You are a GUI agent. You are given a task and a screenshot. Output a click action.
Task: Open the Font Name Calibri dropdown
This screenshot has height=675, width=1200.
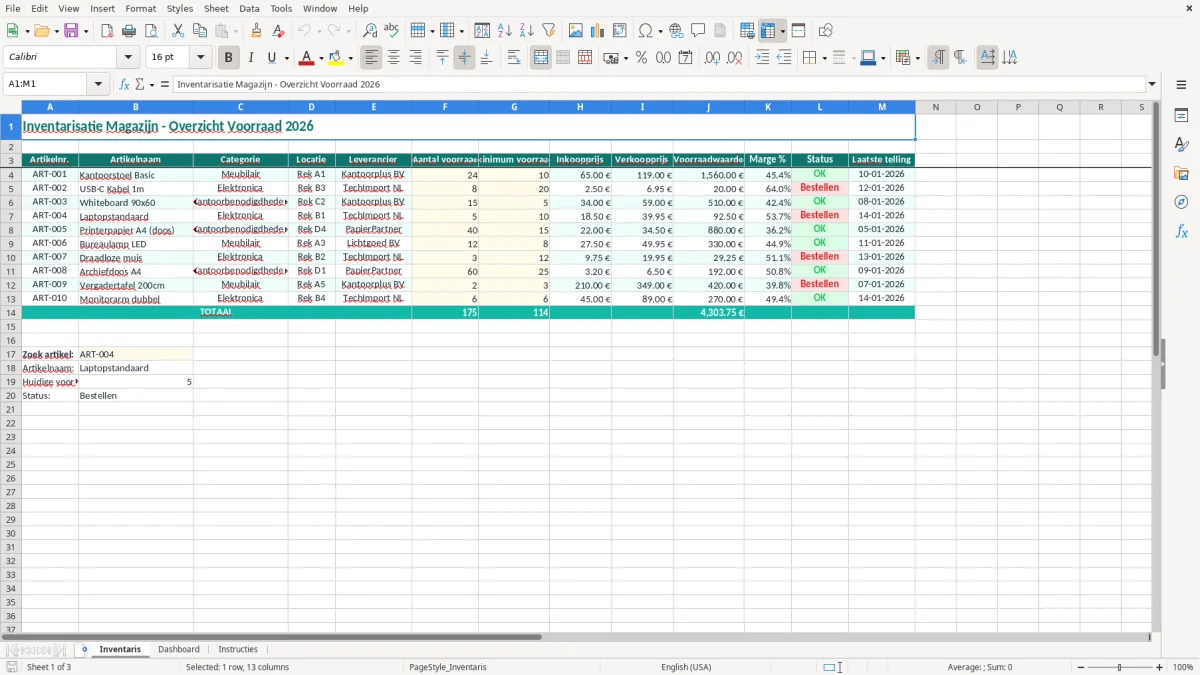[128, 58]
